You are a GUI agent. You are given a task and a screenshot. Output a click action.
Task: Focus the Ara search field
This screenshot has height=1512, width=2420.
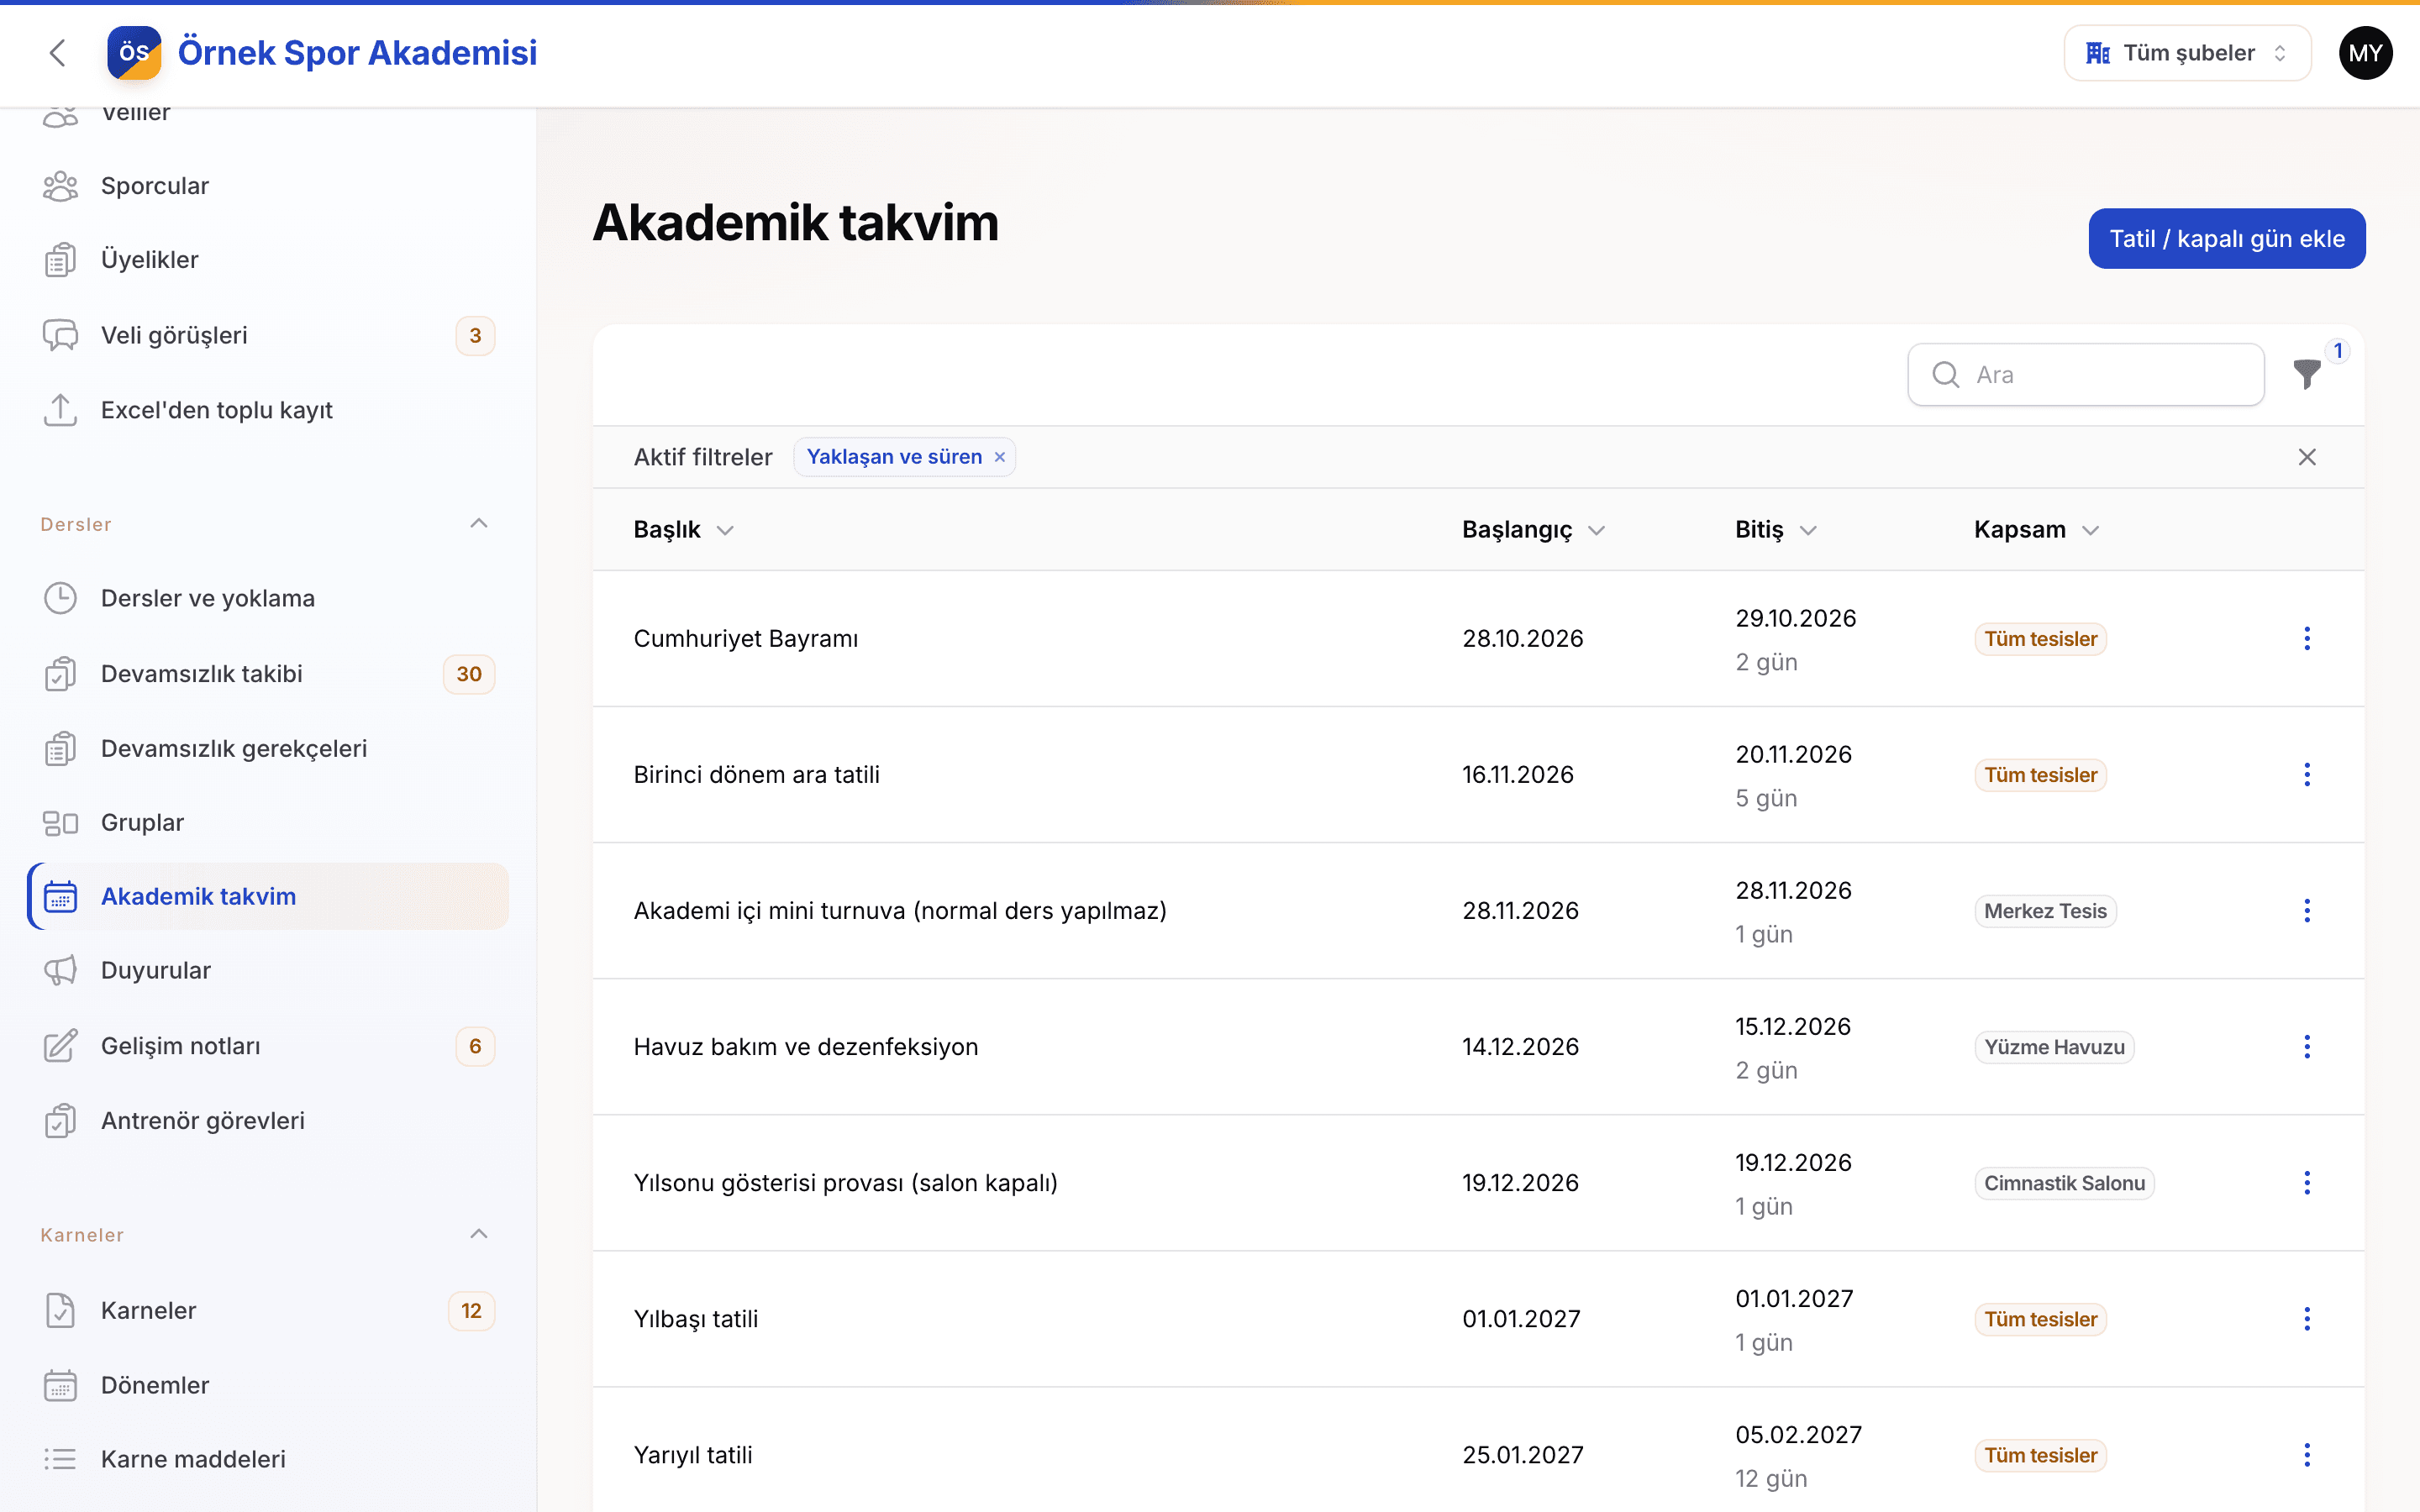[x=2085, y=375]
